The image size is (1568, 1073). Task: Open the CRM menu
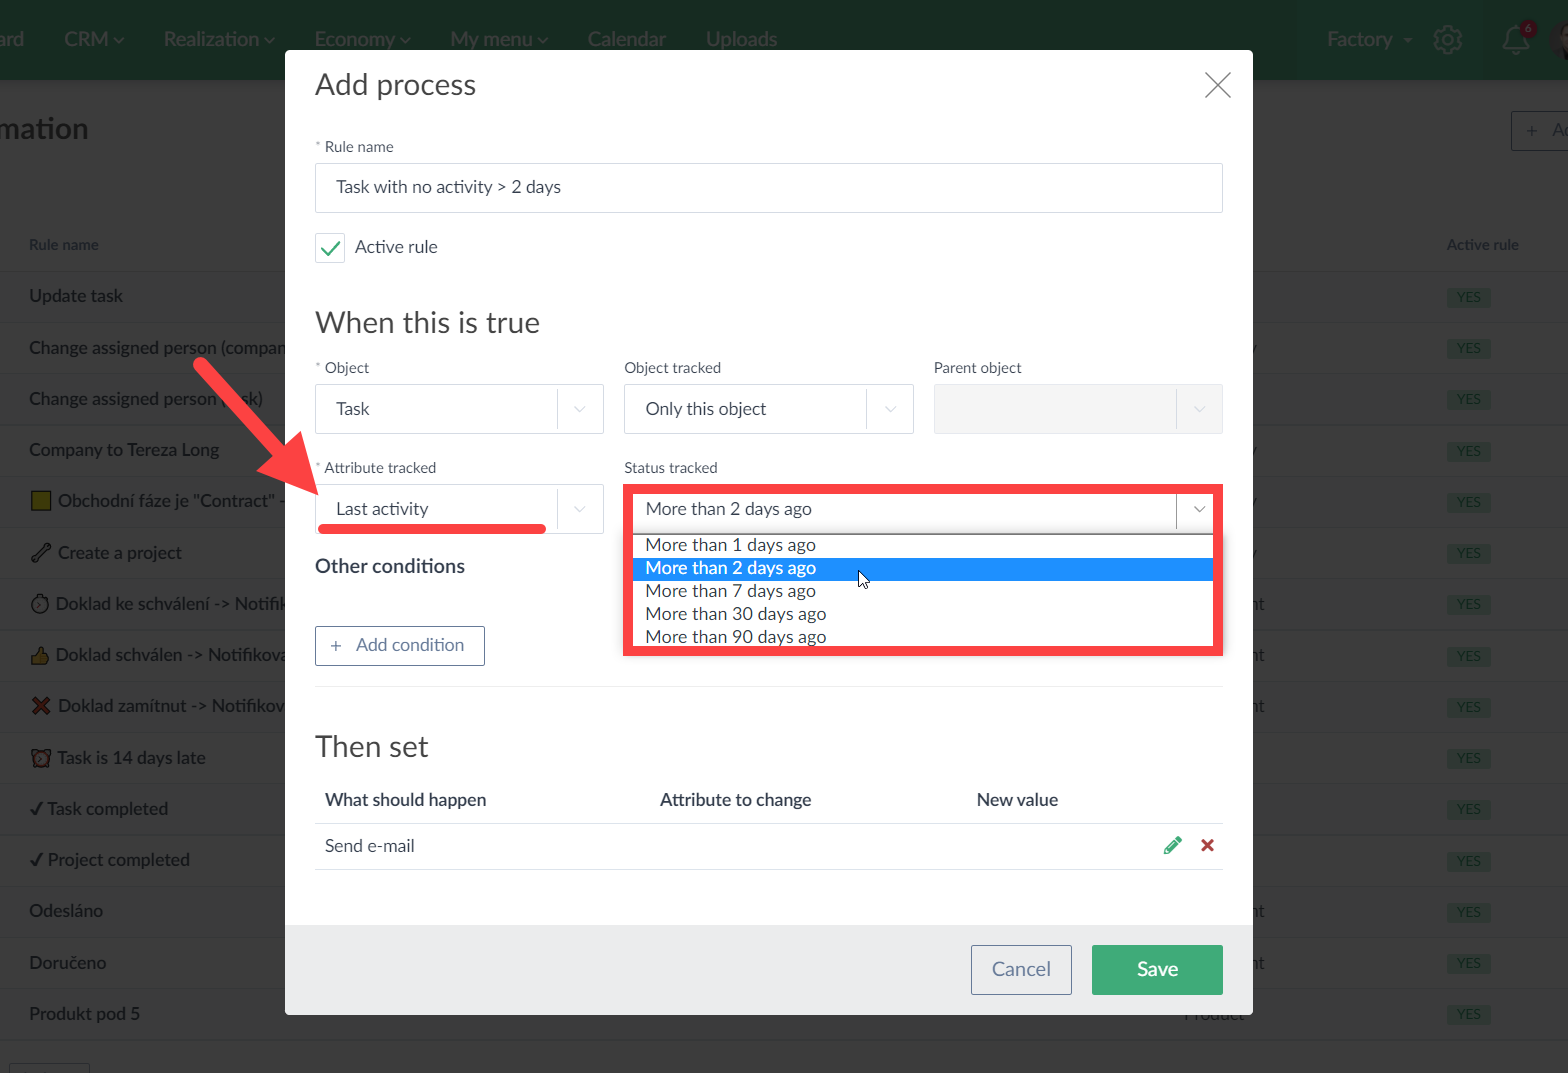tap(94, 39)
